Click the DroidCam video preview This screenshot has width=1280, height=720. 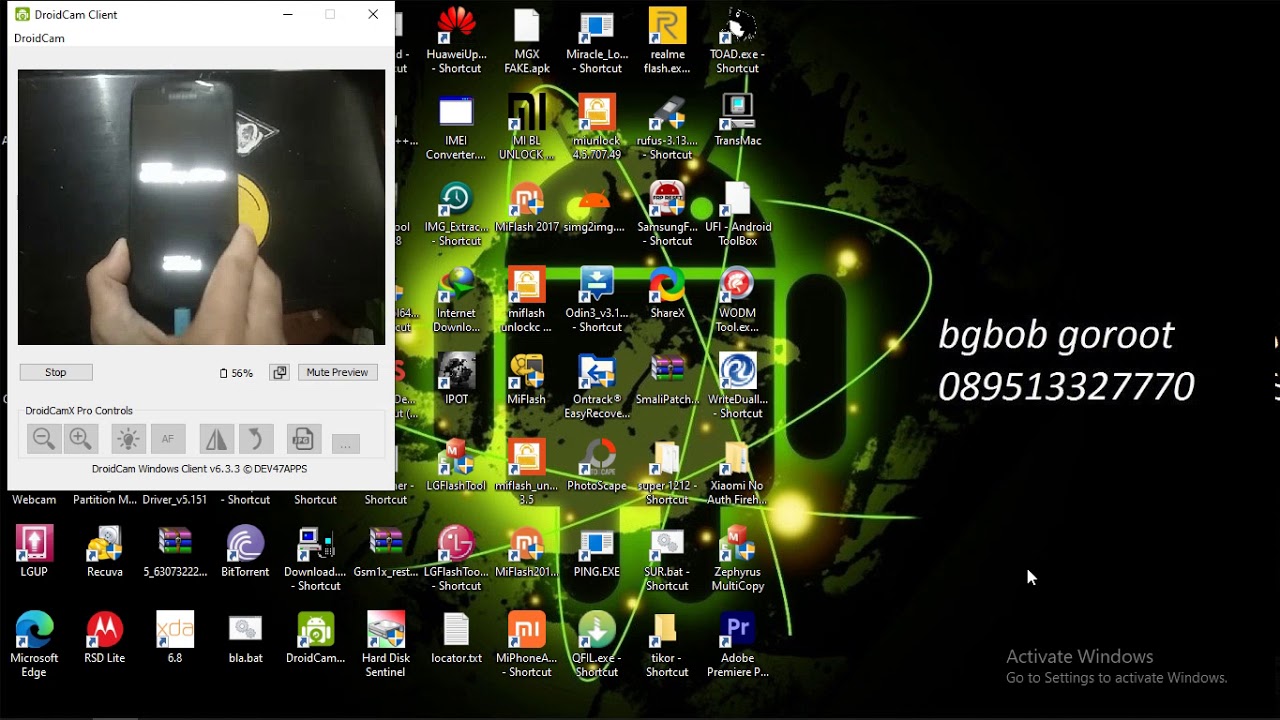pyautogui.click(x=201, y=207)
